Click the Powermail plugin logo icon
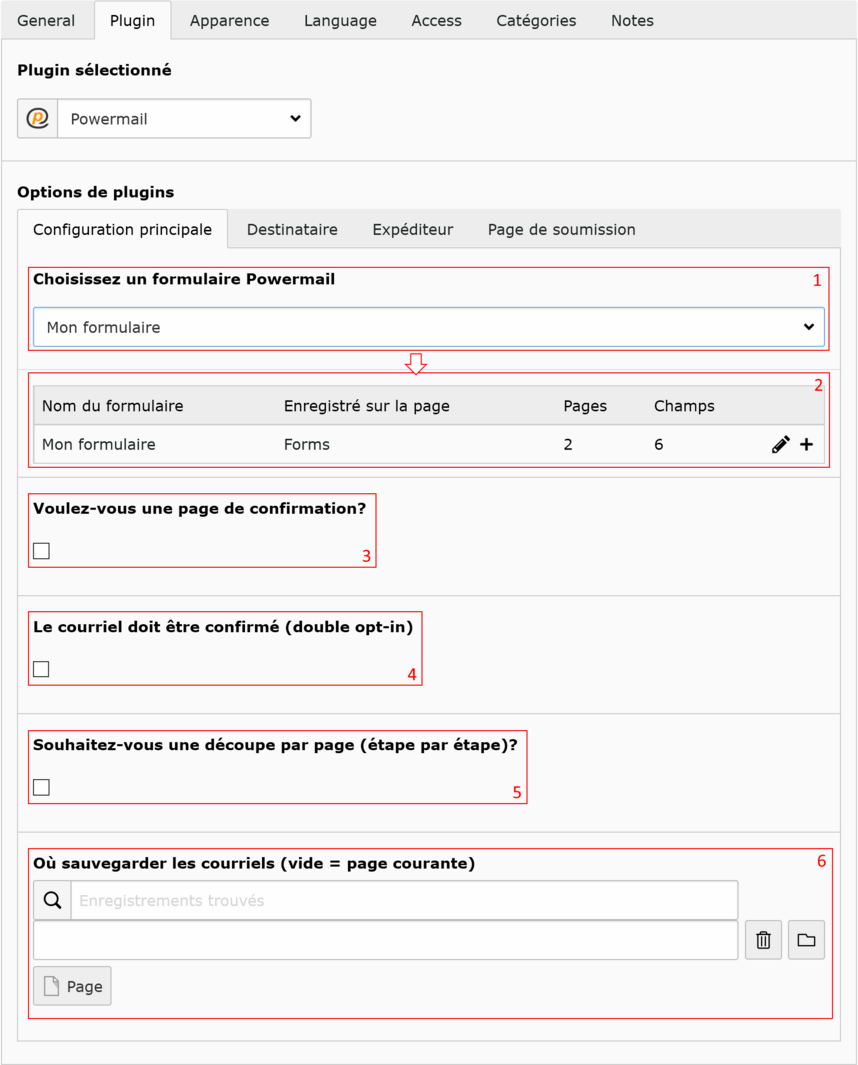The image size is (858, 1065). coord(38,119)
